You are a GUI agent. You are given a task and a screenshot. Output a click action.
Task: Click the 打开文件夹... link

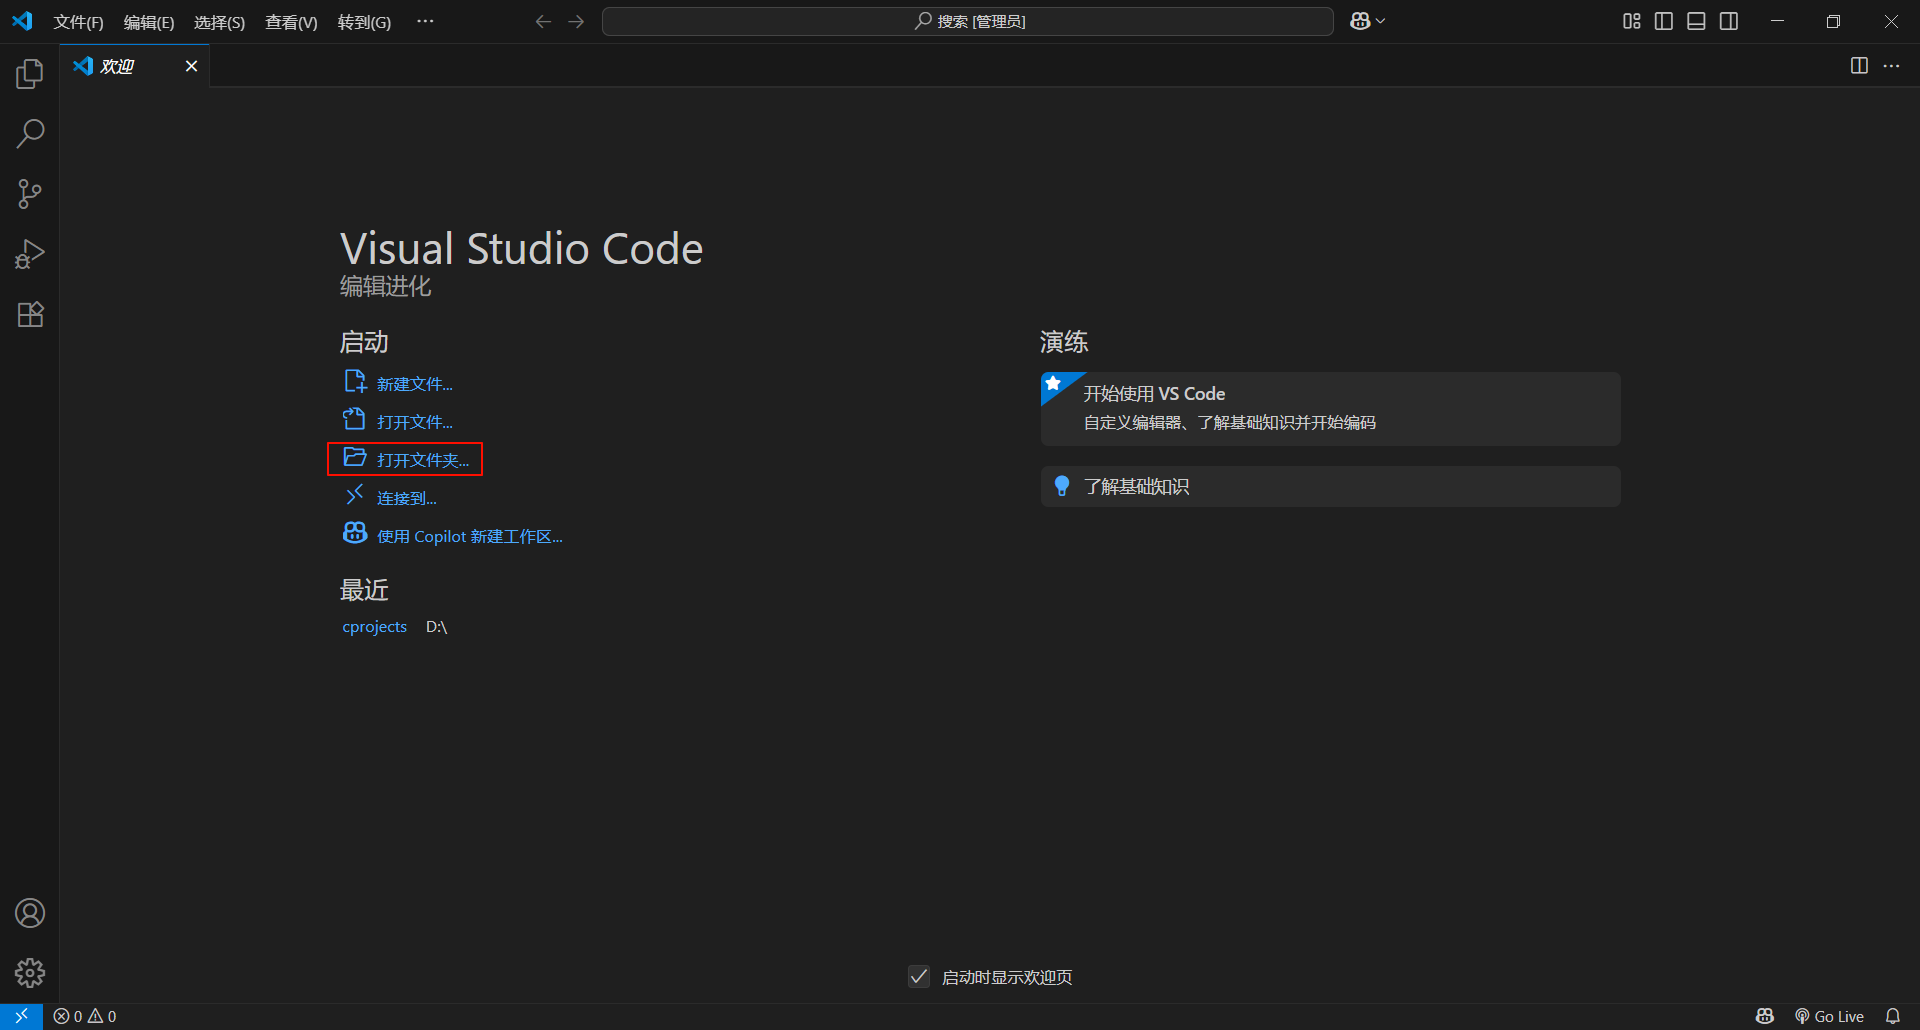422,460
